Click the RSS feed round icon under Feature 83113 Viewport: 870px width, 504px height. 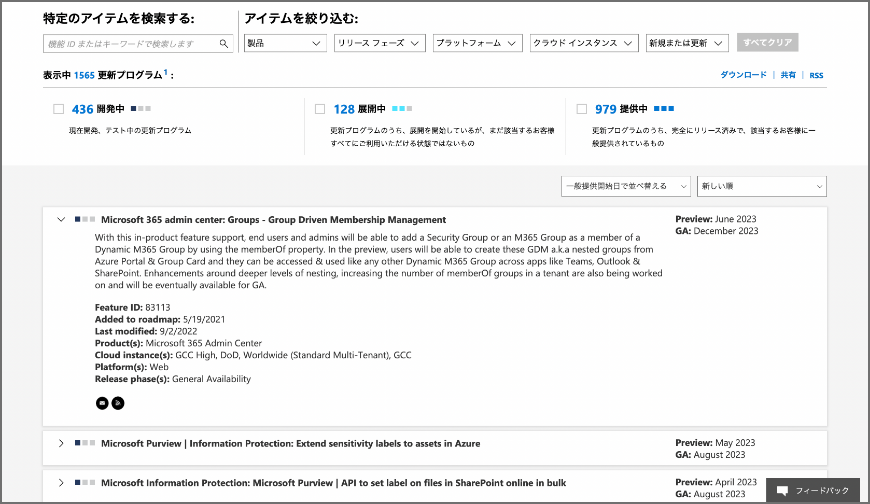118,403
